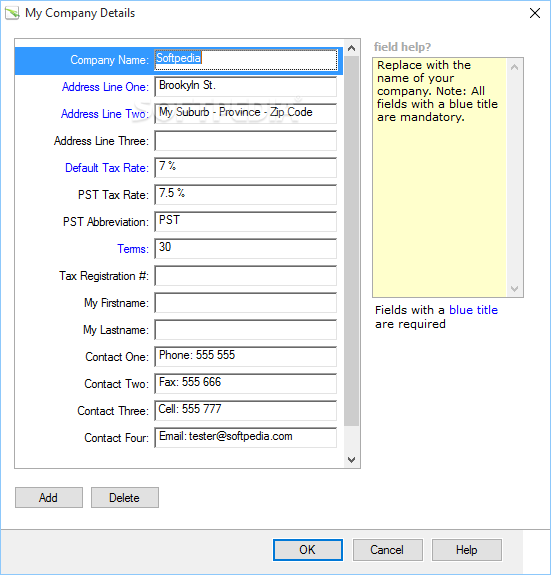Click the Delete button
Viewport: 551px width, 575px height.
tap(125, 498)
